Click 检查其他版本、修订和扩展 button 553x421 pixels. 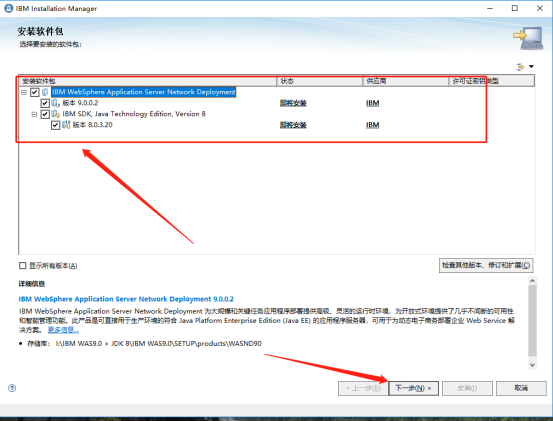pos(486,265)
